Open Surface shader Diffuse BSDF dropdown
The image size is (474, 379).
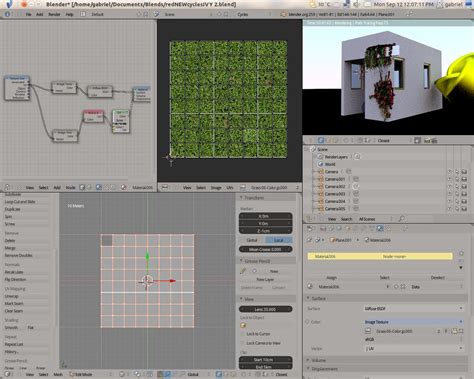point(413,309)
